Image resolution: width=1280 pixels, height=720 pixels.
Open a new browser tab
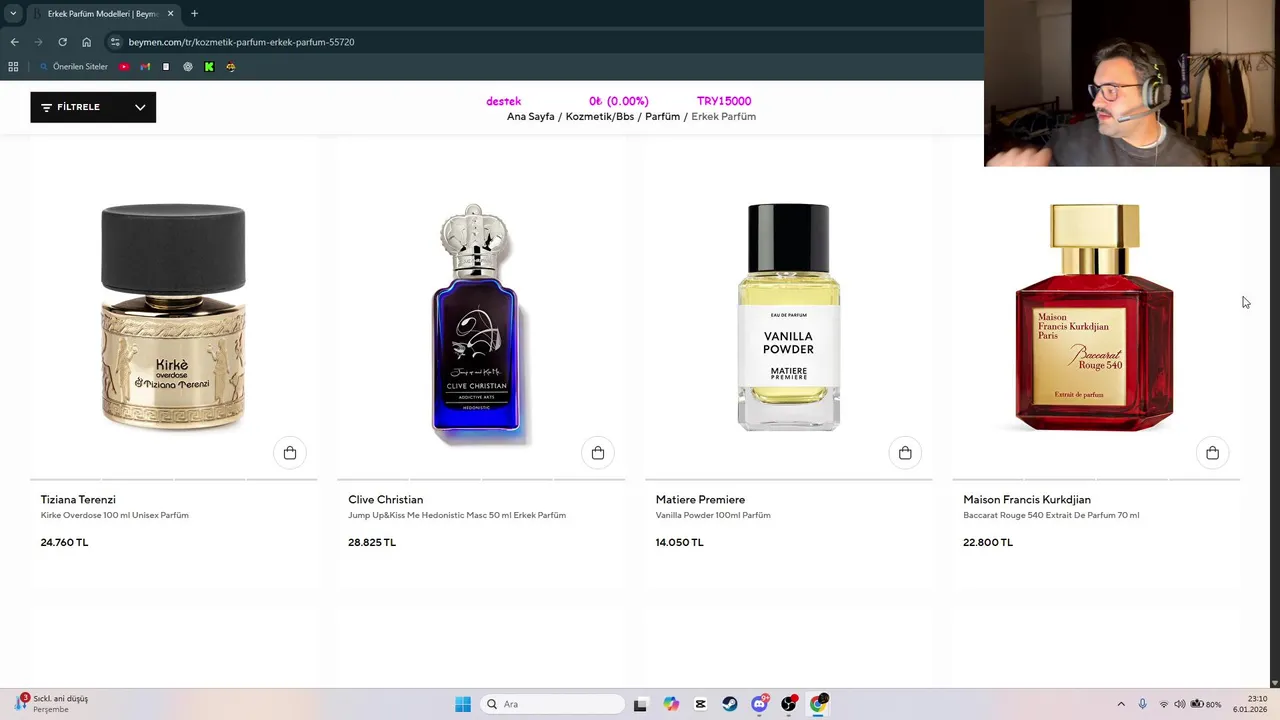(194, 14)
